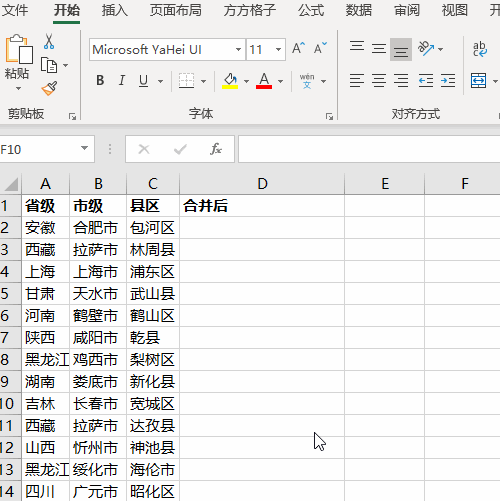
Task: Open the 文件 menu tab
Action: coord(15,10)
